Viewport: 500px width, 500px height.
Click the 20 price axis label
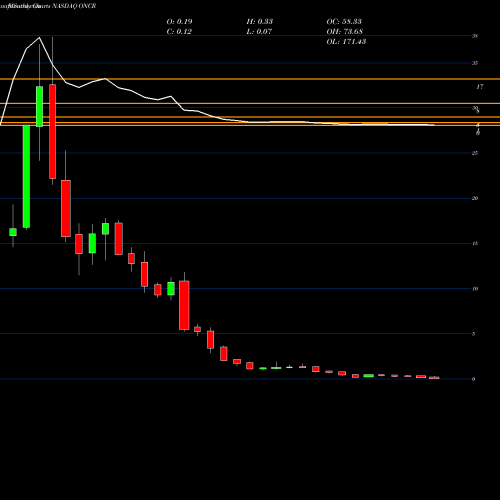click(475, 198)
